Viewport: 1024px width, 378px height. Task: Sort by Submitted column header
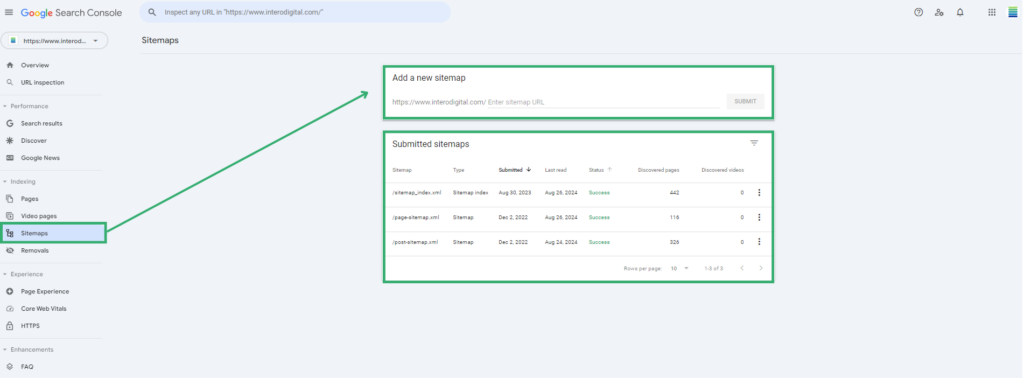515,170
